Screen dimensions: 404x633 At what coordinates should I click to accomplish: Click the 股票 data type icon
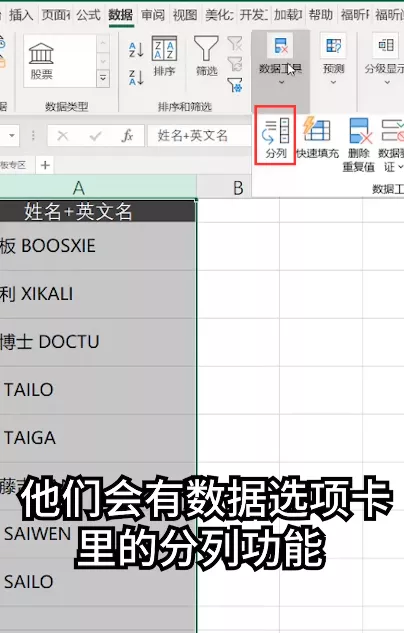[41, 61]
